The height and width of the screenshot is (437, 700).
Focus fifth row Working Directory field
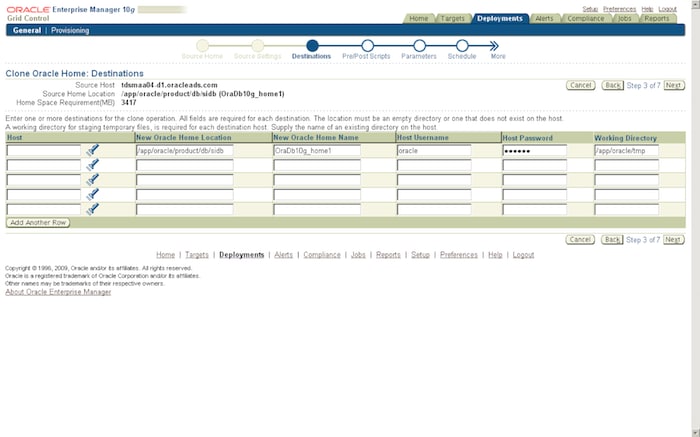pos(626,209)
